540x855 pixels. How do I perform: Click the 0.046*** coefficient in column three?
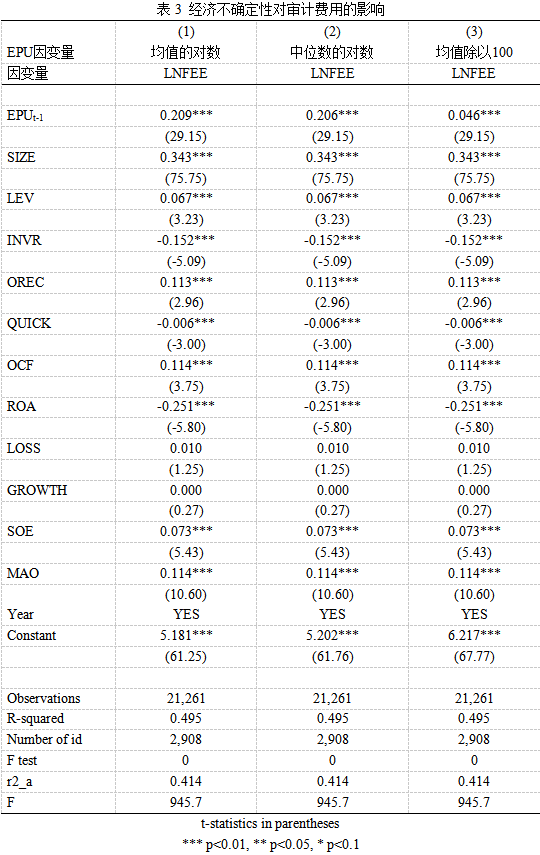pyautogui.click(x=474, y=115)
